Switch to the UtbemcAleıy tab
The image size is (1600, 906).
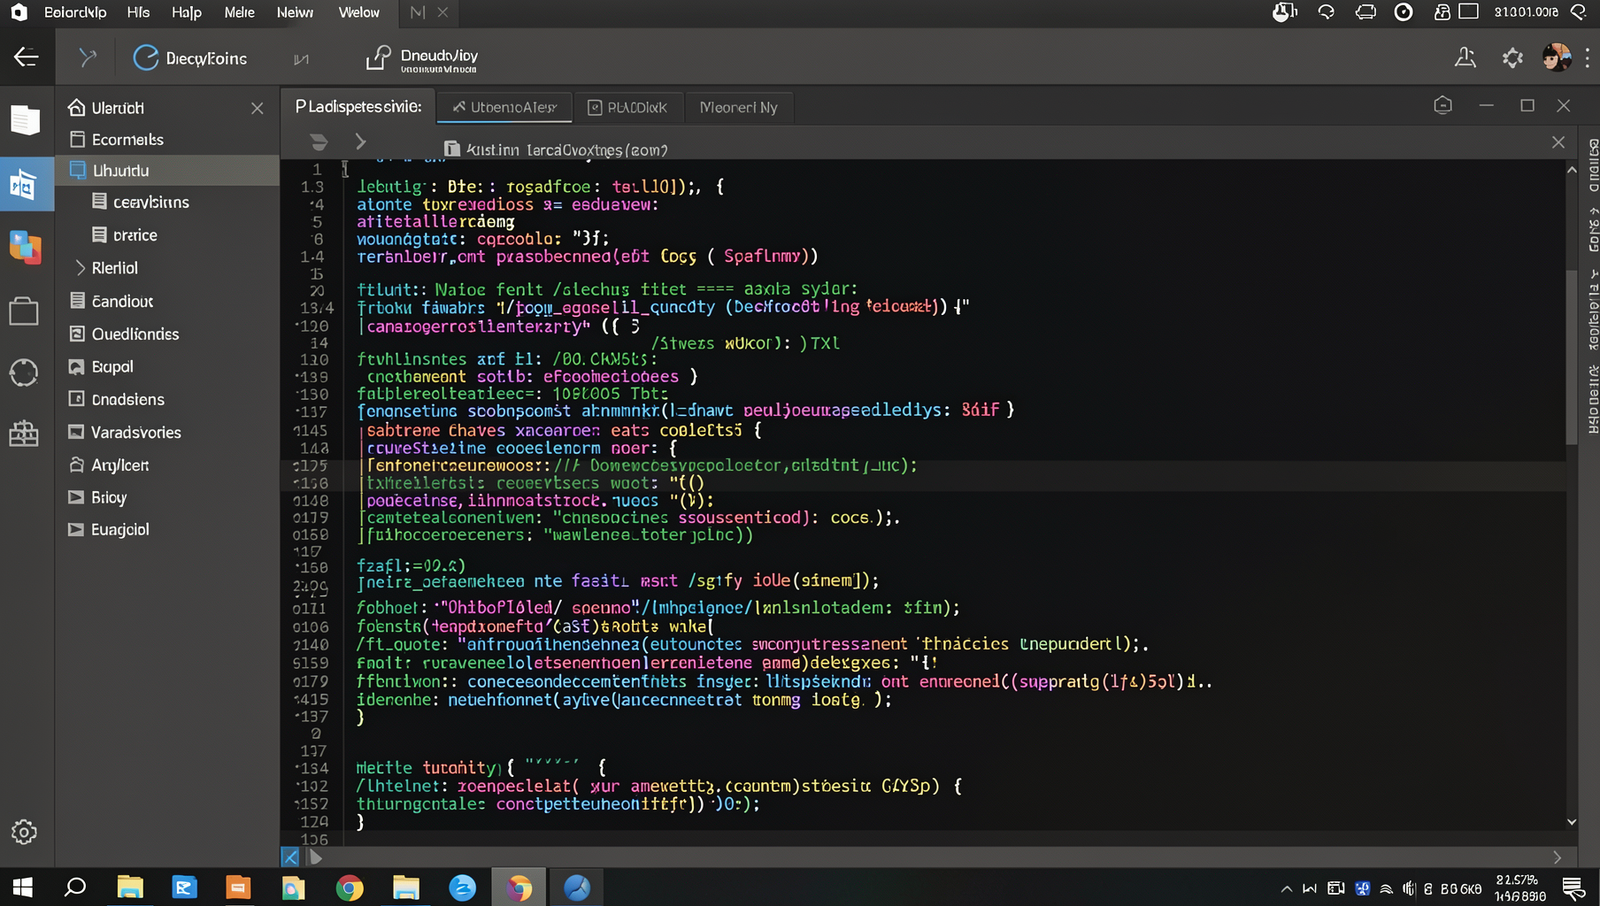tap(505, 107)
